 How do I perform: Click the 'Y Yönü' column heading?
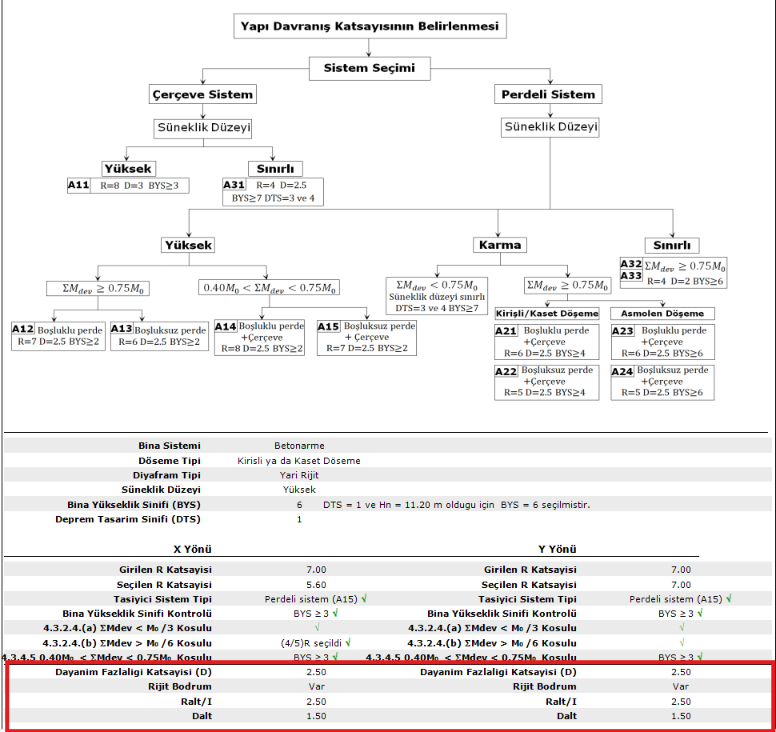pos(557,549)
